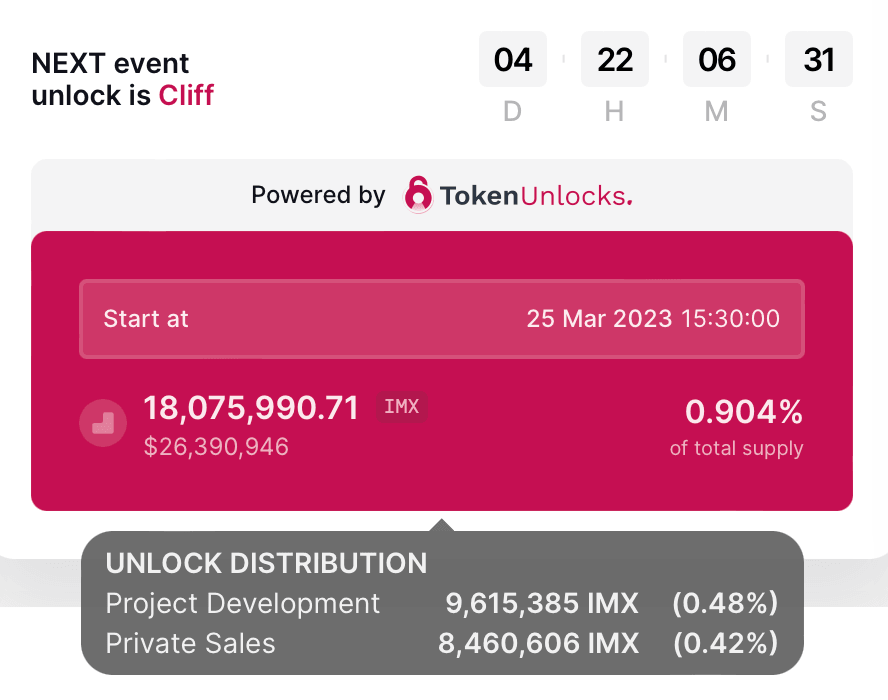Collapse the pink unlock summary card
Viewport: 888px width, 700px height.
coord(441,370)
